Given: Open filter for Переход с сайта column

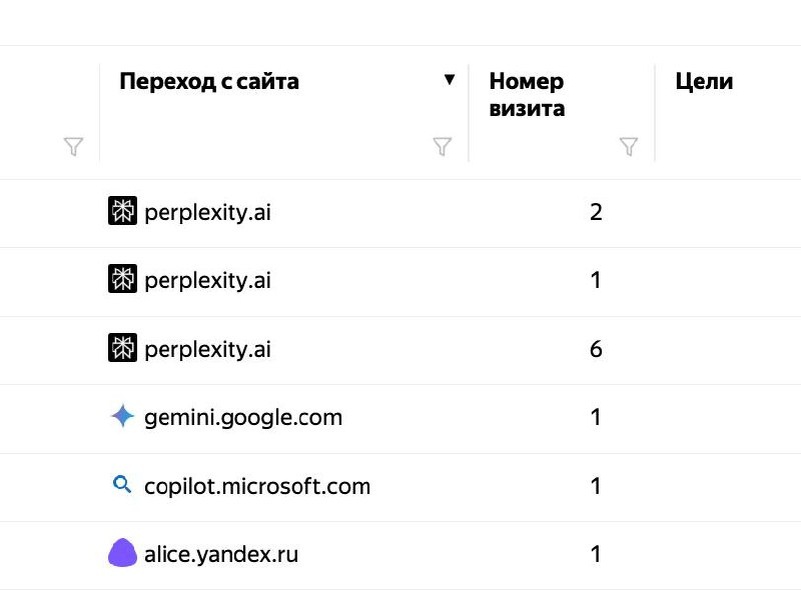Looking at the screenshot, I should 442,147.
